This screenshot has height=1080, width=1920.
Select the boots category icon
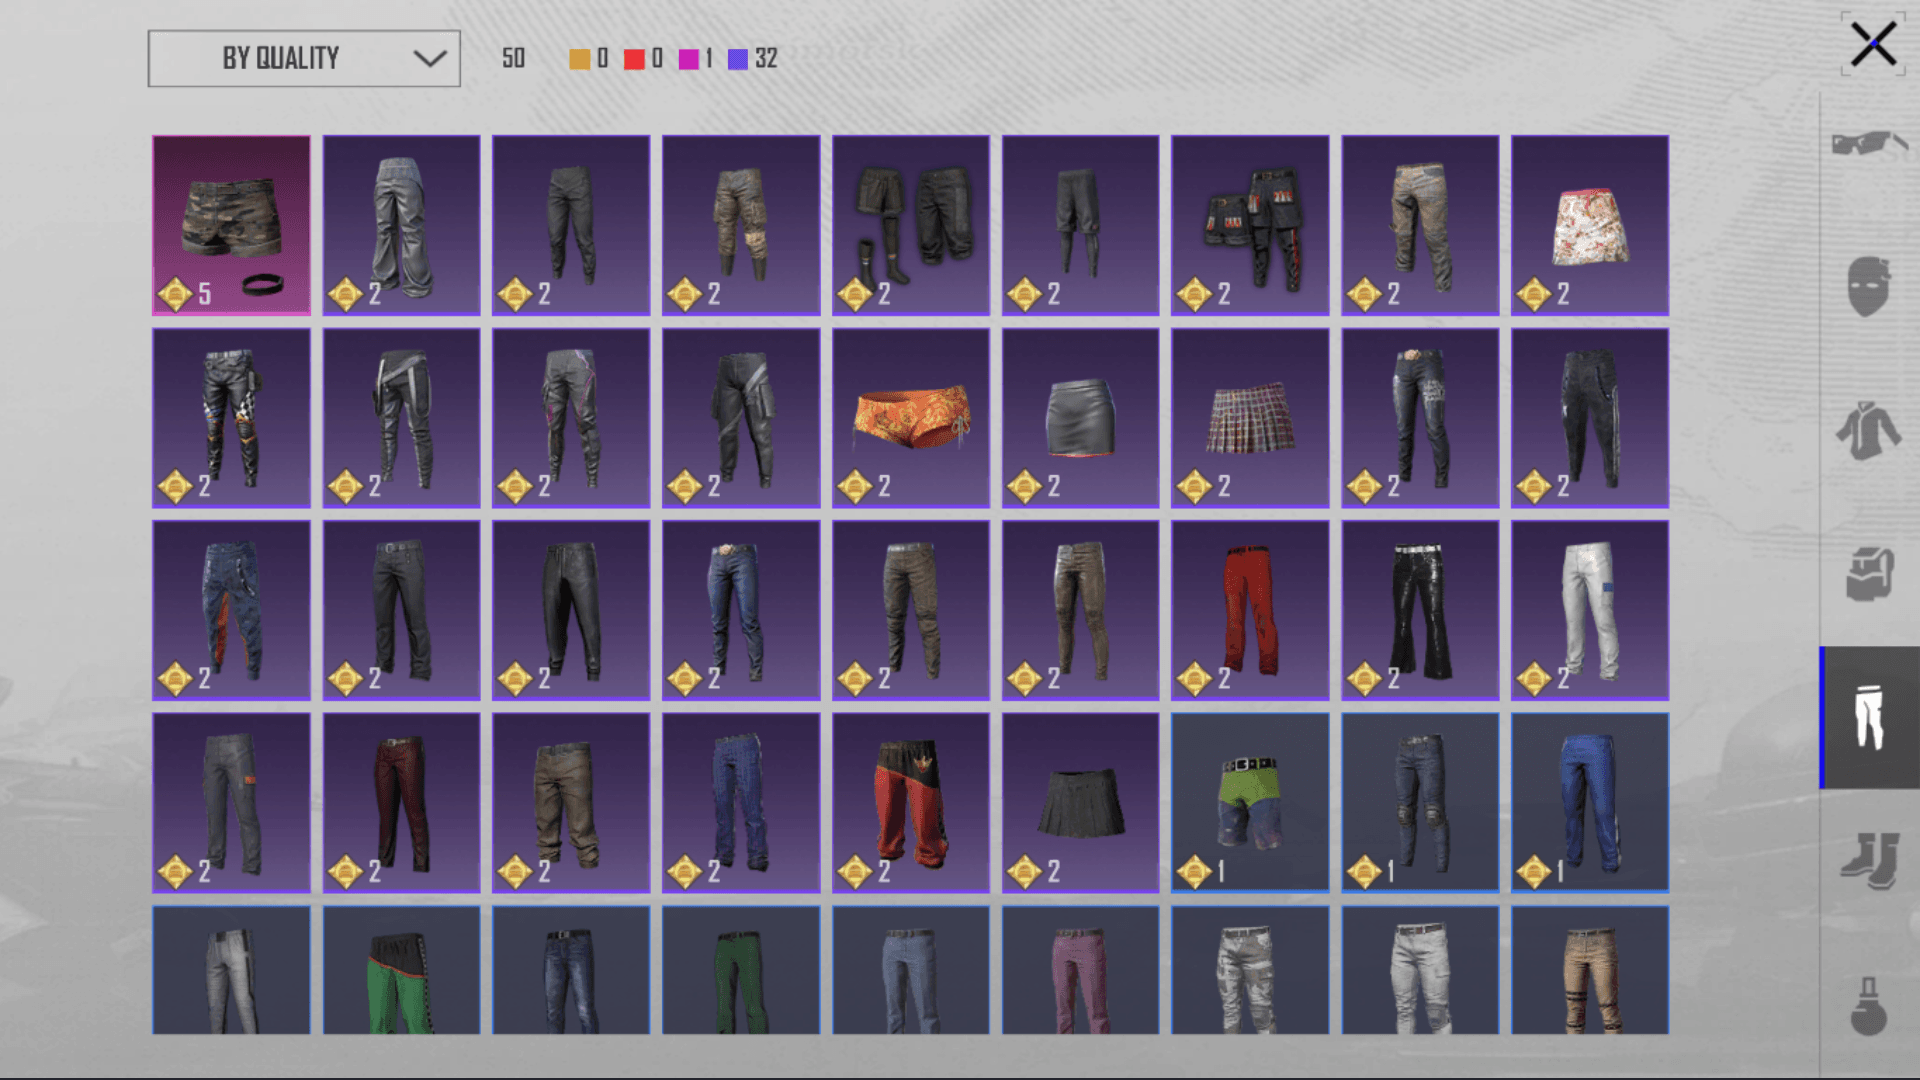pyautogui.click(x=1869, y=861)
